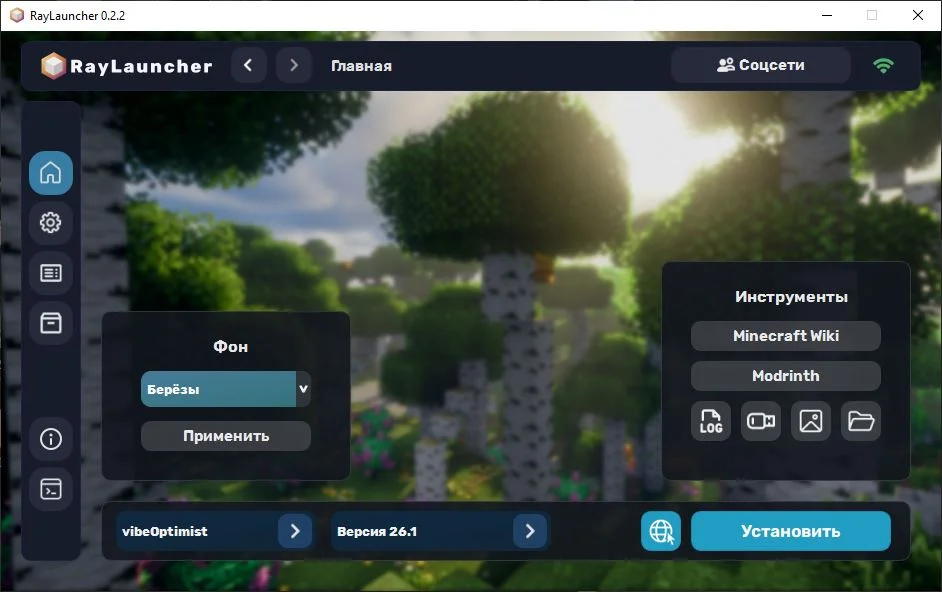
Task: Open the console terminal icon
Action: click(50, 489)
